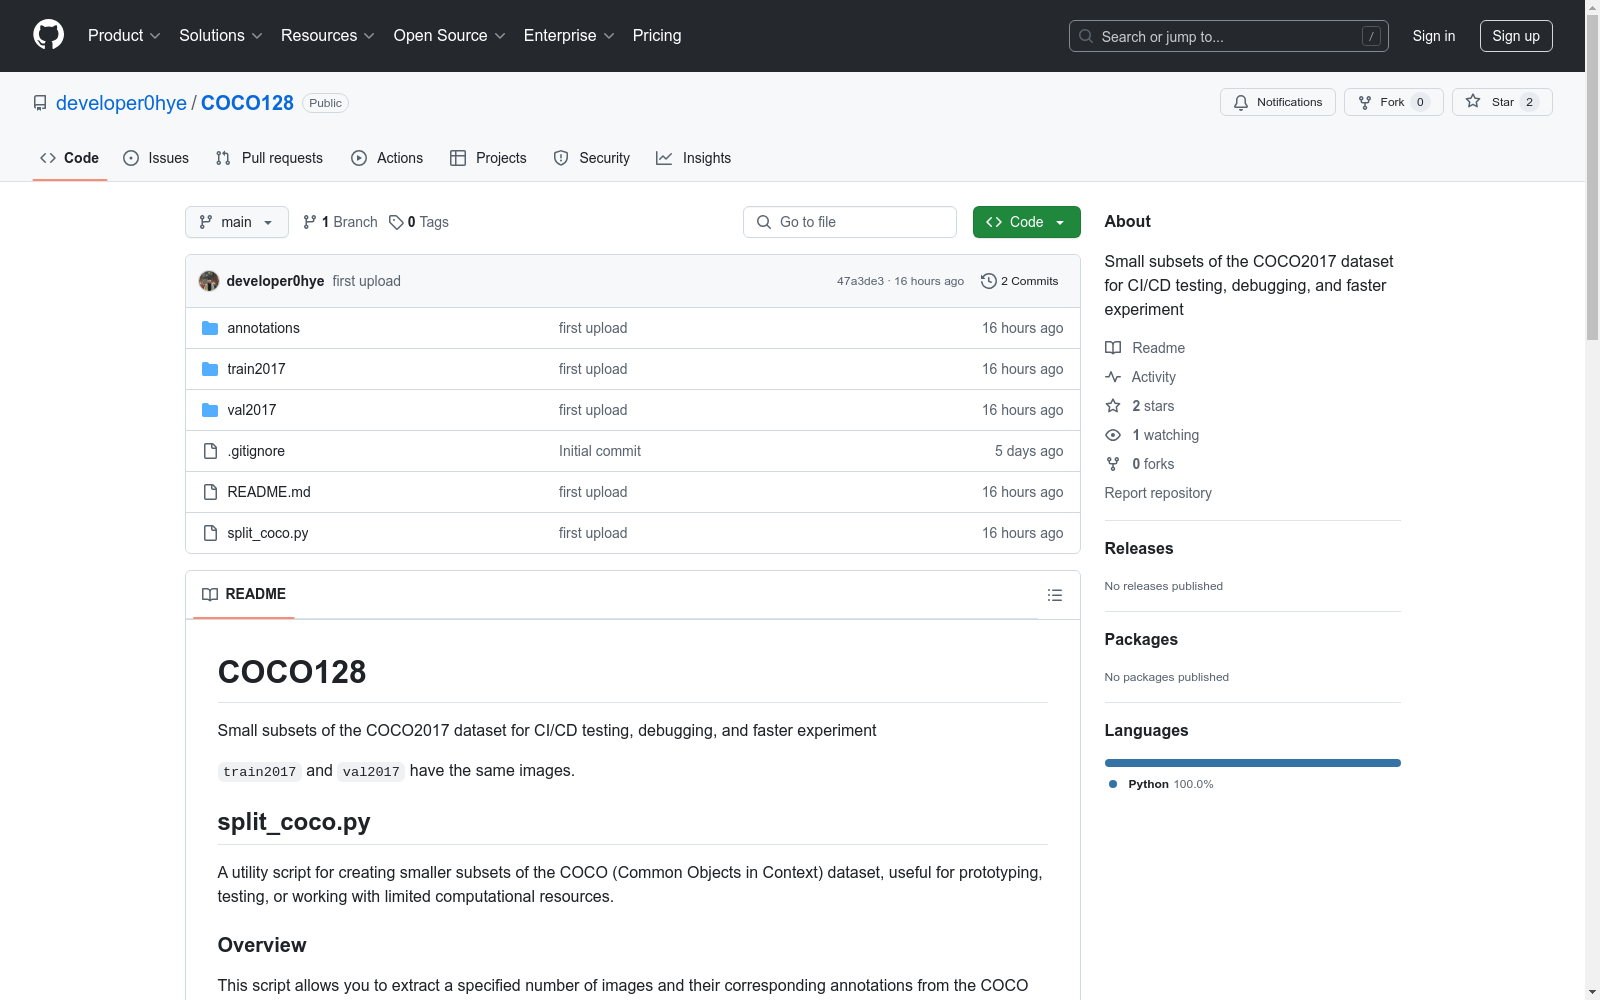The width and height of the screenshot is (1600, 1000).
Task: Switch to the Insights tab
Action: click(x=693, y=158)
